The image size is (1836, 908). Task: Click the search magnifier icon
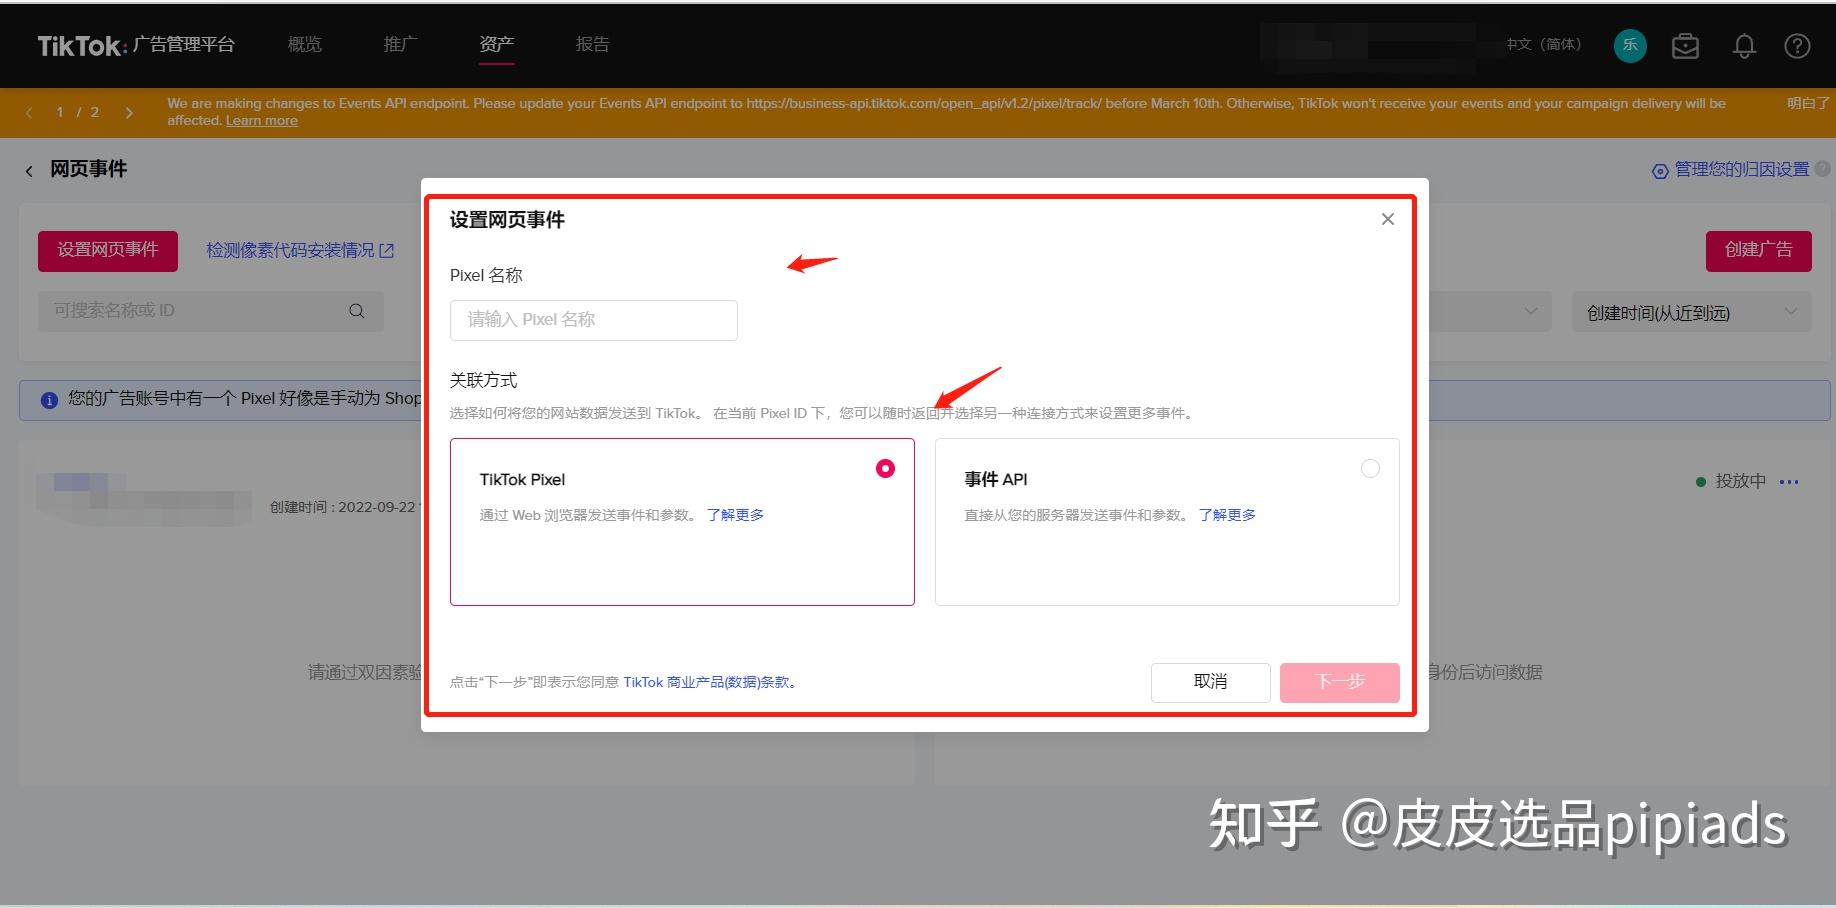[x=357, y=311]
